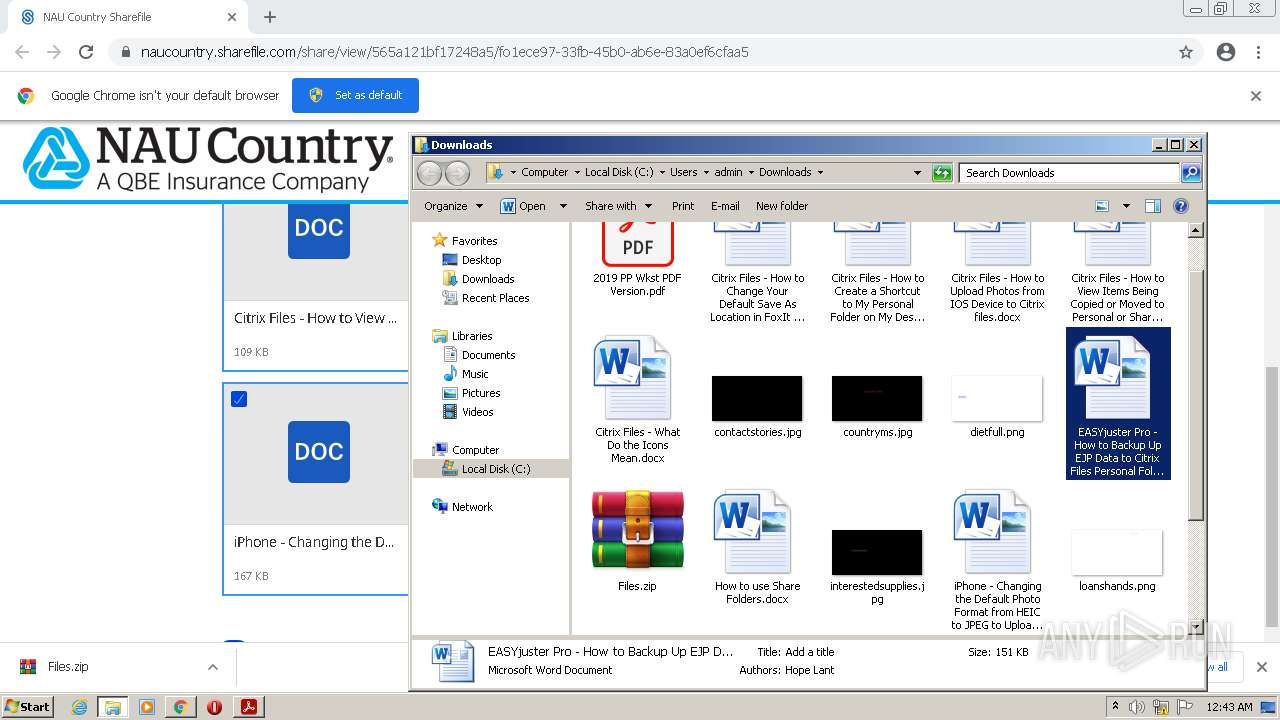1280x720 pixels.
Task: Expand the address bar previous locations dropdown
Action: point(917,173)
